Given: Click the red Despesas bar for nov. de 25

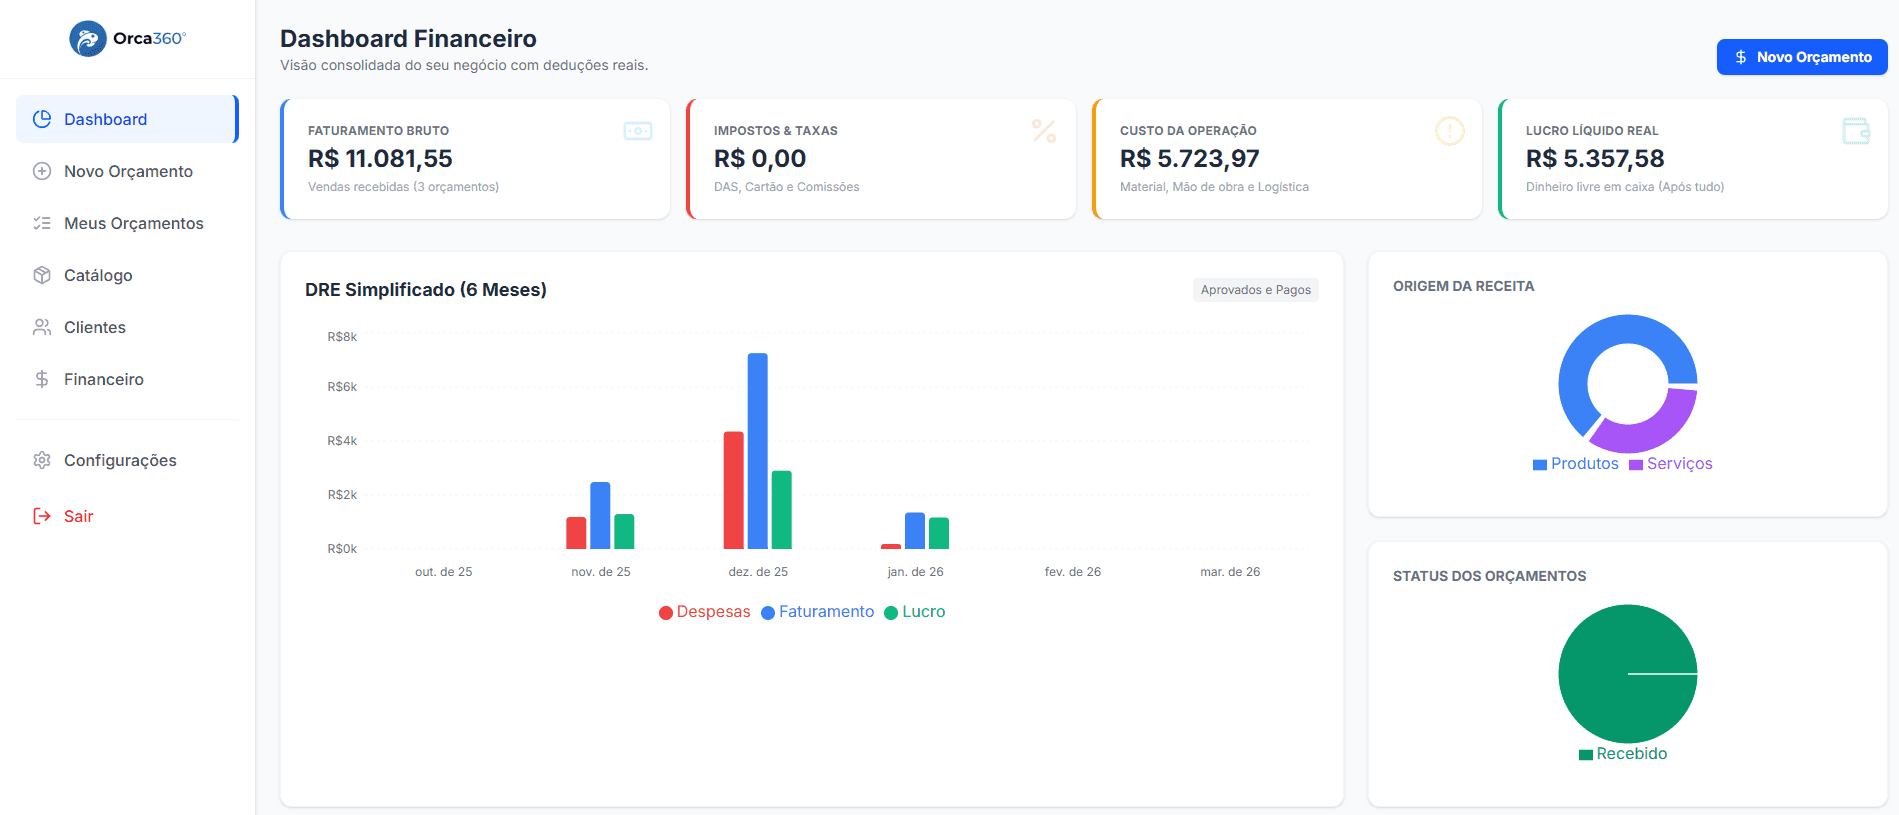Looking at the screenshot, I should [x=576, y=533].
